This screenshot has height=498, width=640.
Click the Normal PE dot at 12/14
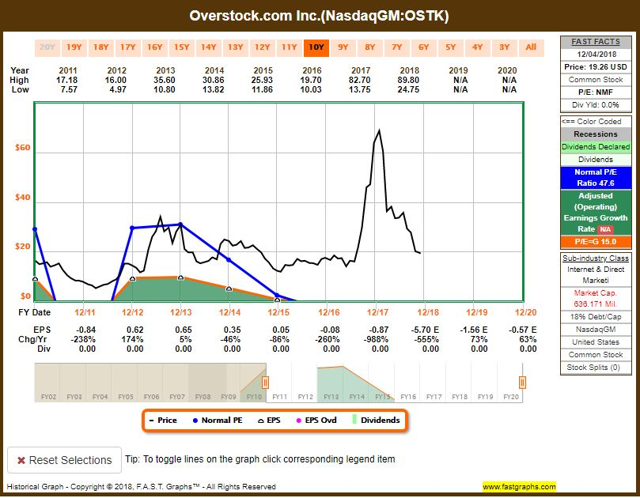pos(229,260)
